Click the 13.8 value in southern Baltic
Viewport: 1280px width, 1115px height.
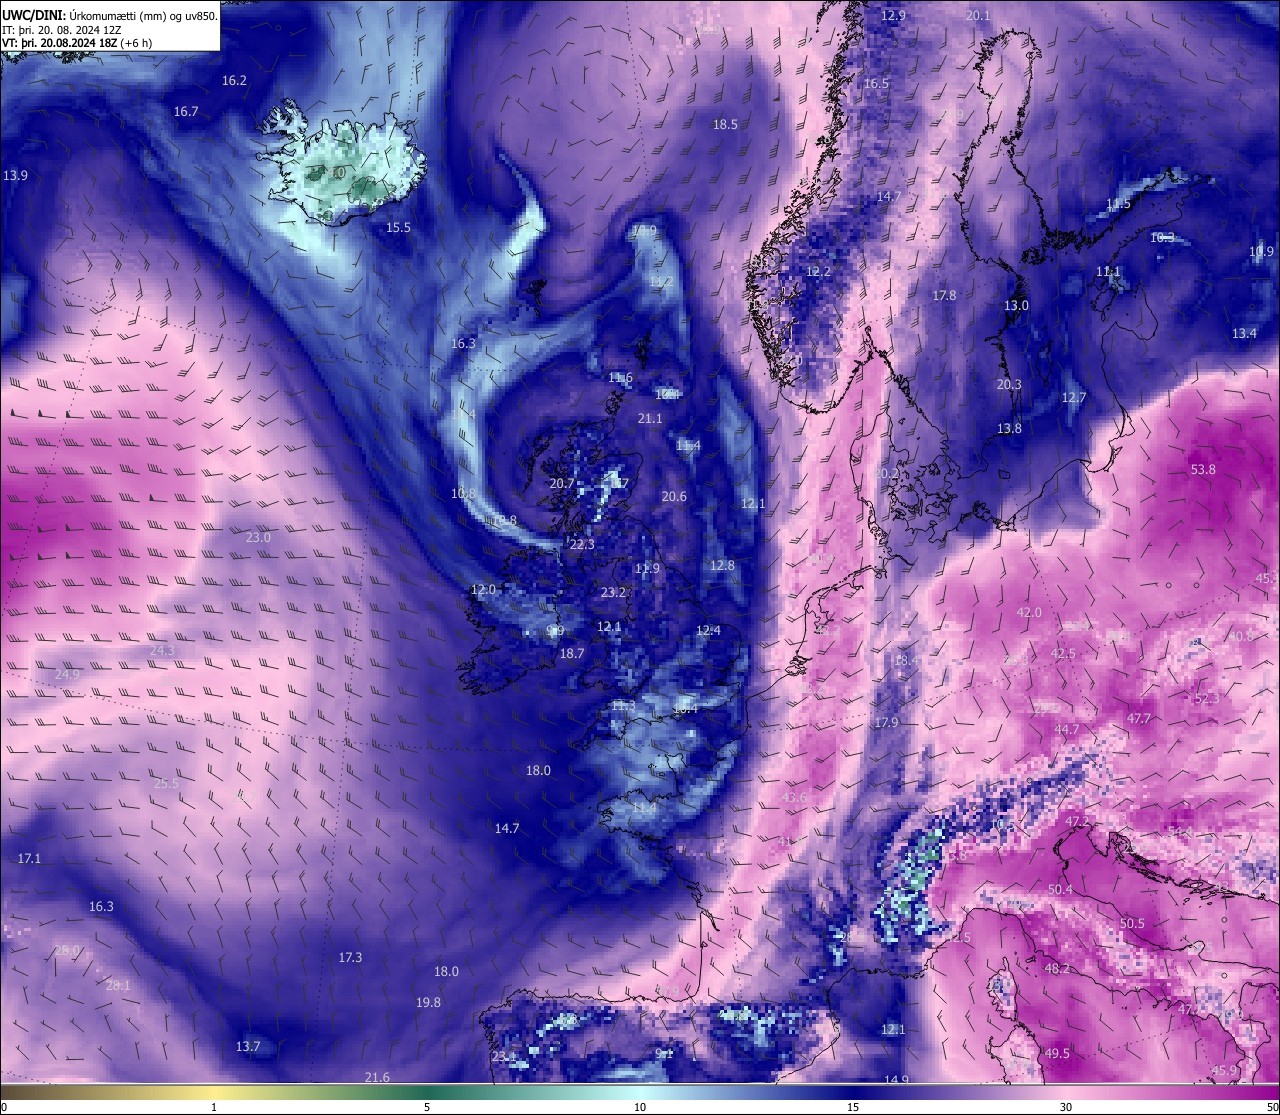coord(1009,428)
